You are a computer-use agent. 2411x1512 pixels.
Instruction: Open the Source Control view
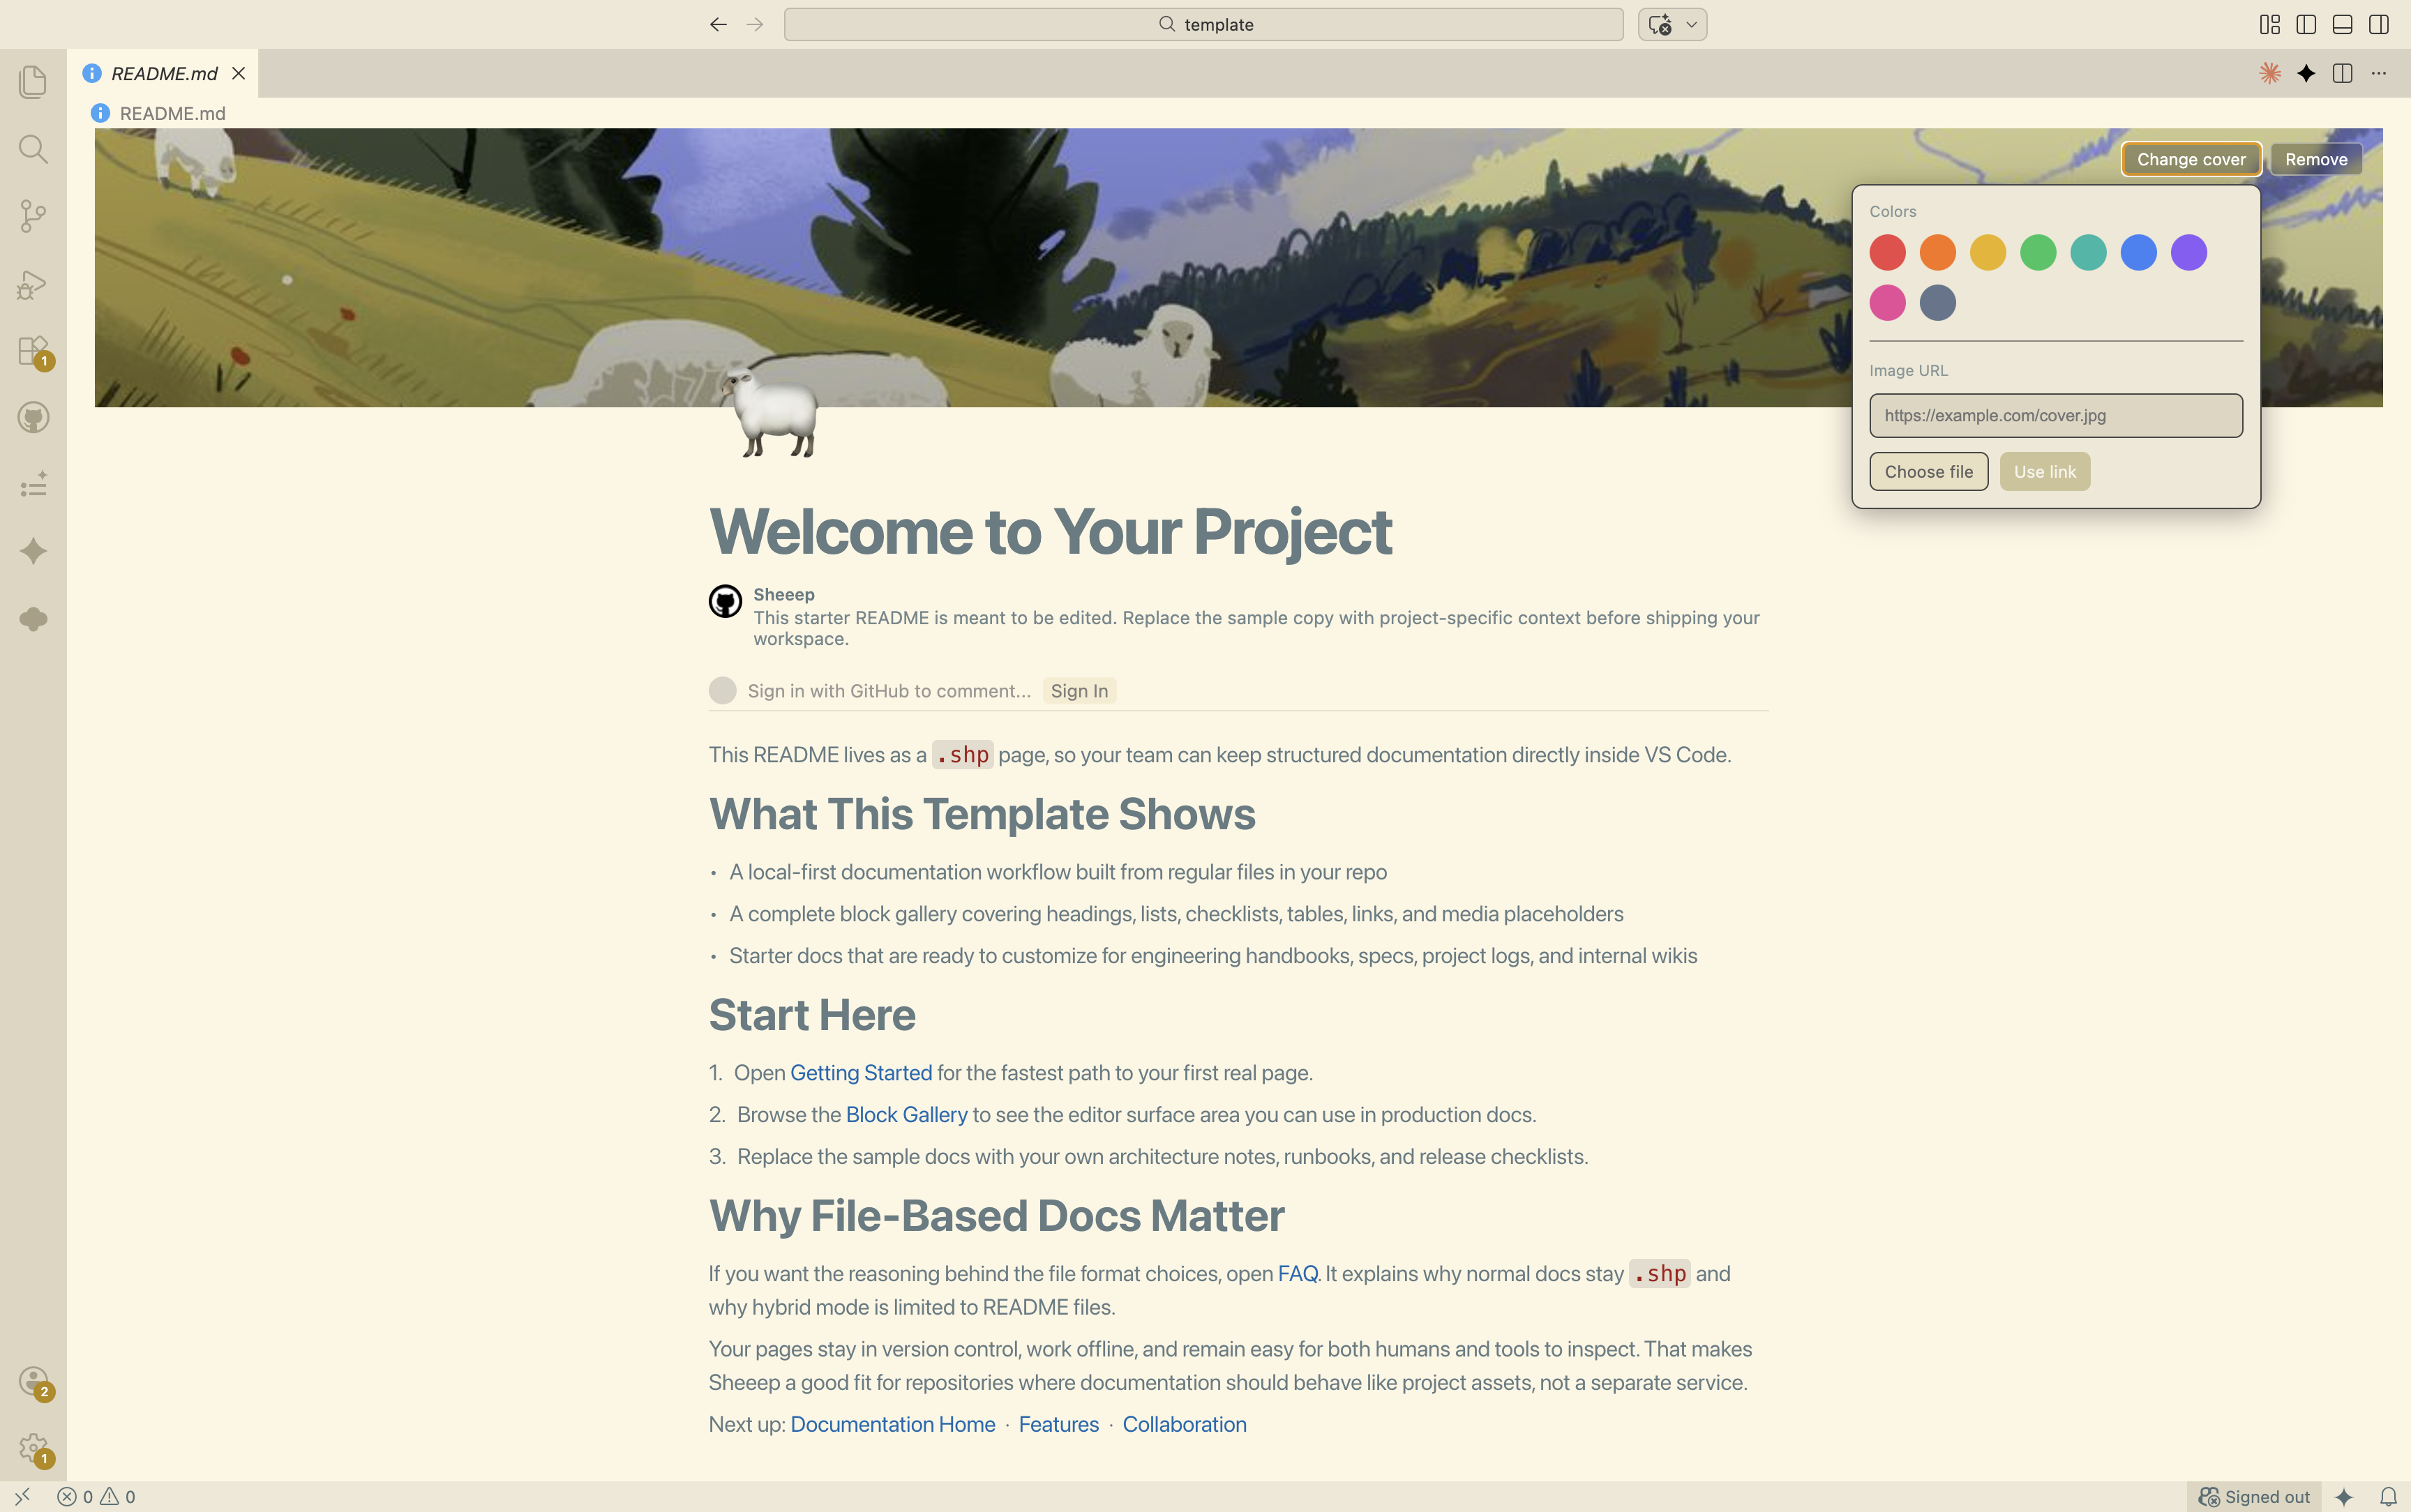(33, 216)
